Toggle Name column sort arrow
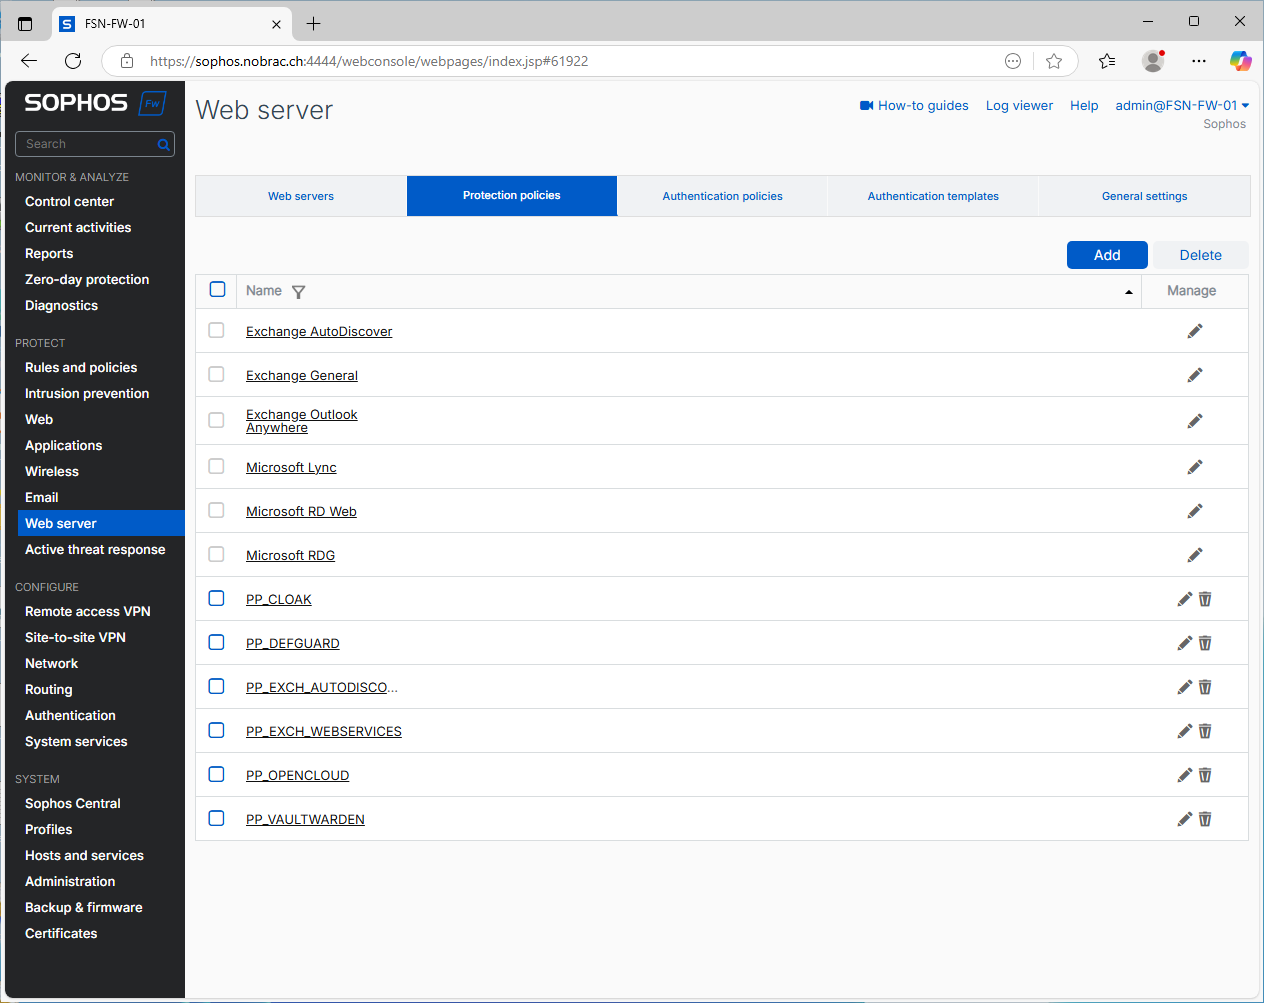 1129,292
